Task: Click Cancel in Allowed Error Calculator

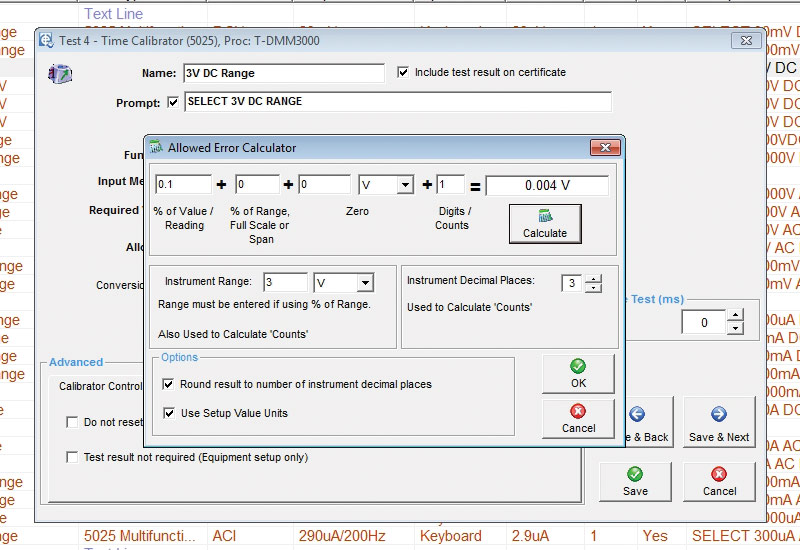Action: 578,418
